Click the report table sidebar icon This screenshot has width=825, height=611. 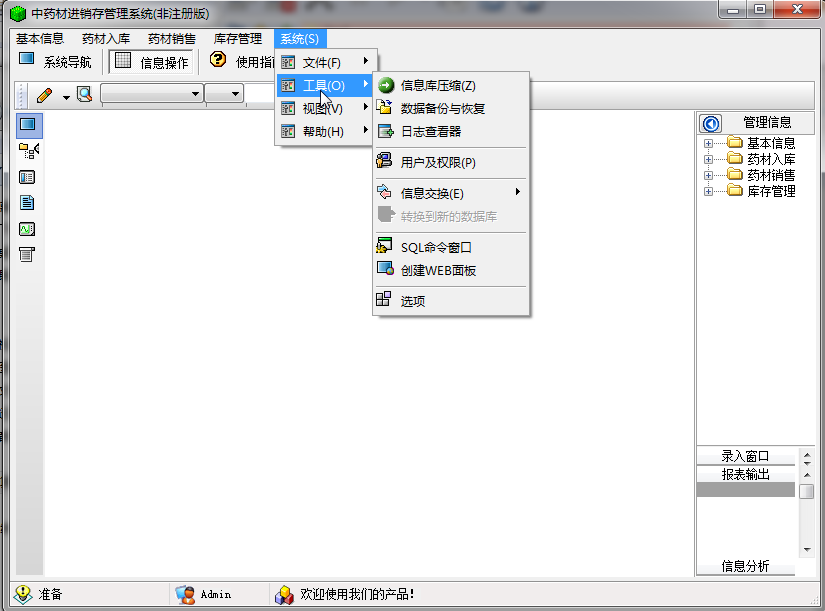click(x=27, y=255)
